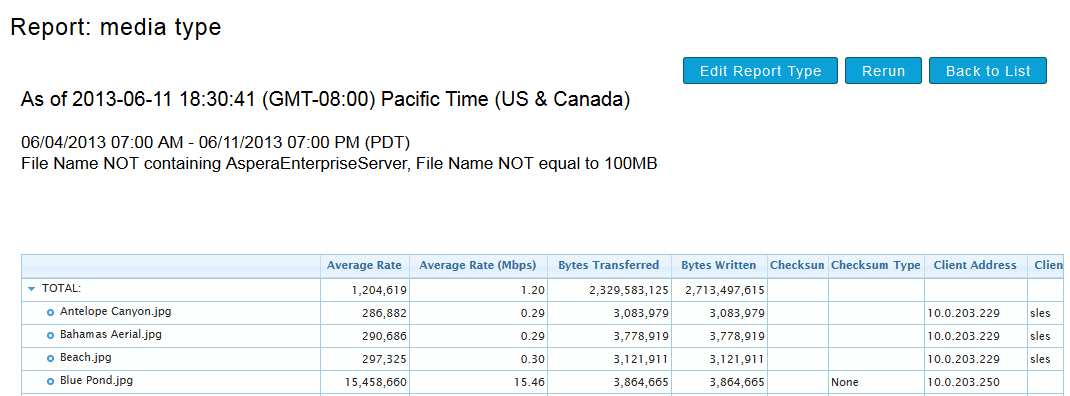
Task: Sort by Average Rate column header
Action: pyautogui.click(x=364, y=266)
